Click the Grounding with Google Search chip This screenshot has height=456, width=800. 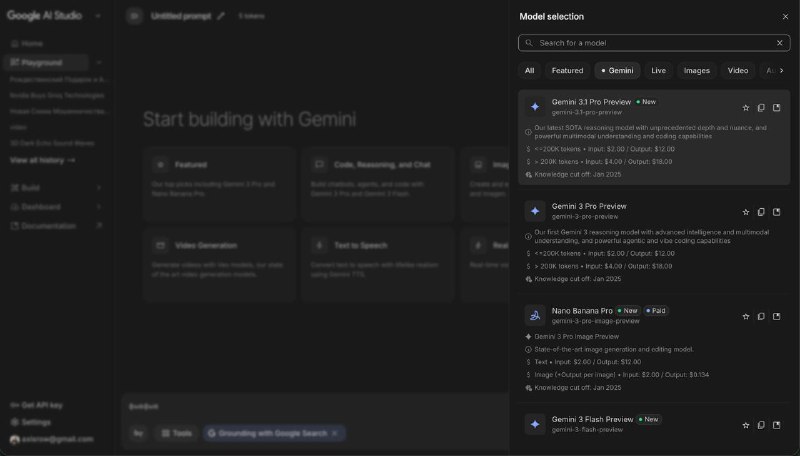274,433
